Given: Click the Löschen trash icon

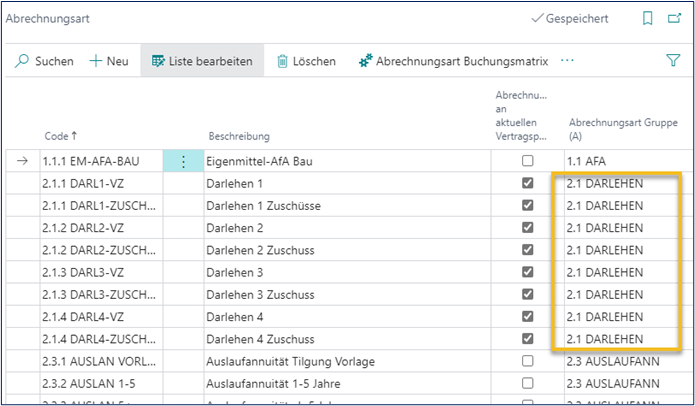Looking at the screenshot, I should coord(282,61).
